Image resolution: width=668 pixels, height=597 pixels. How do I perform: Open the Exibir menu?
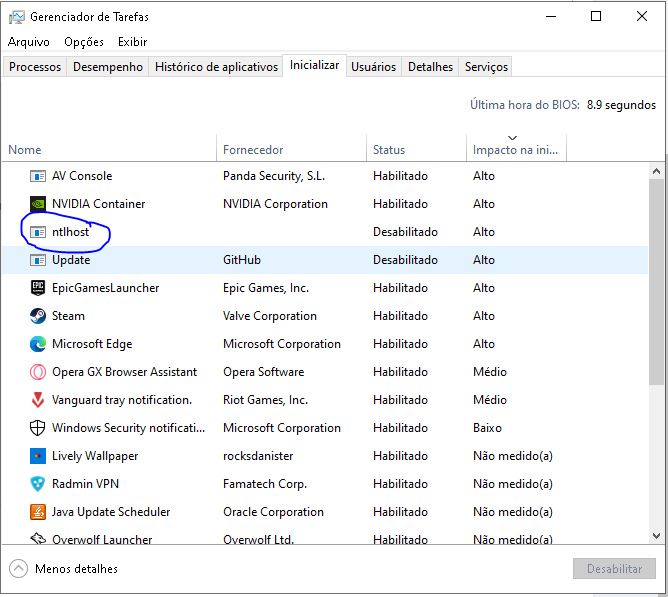click(132, 42)
